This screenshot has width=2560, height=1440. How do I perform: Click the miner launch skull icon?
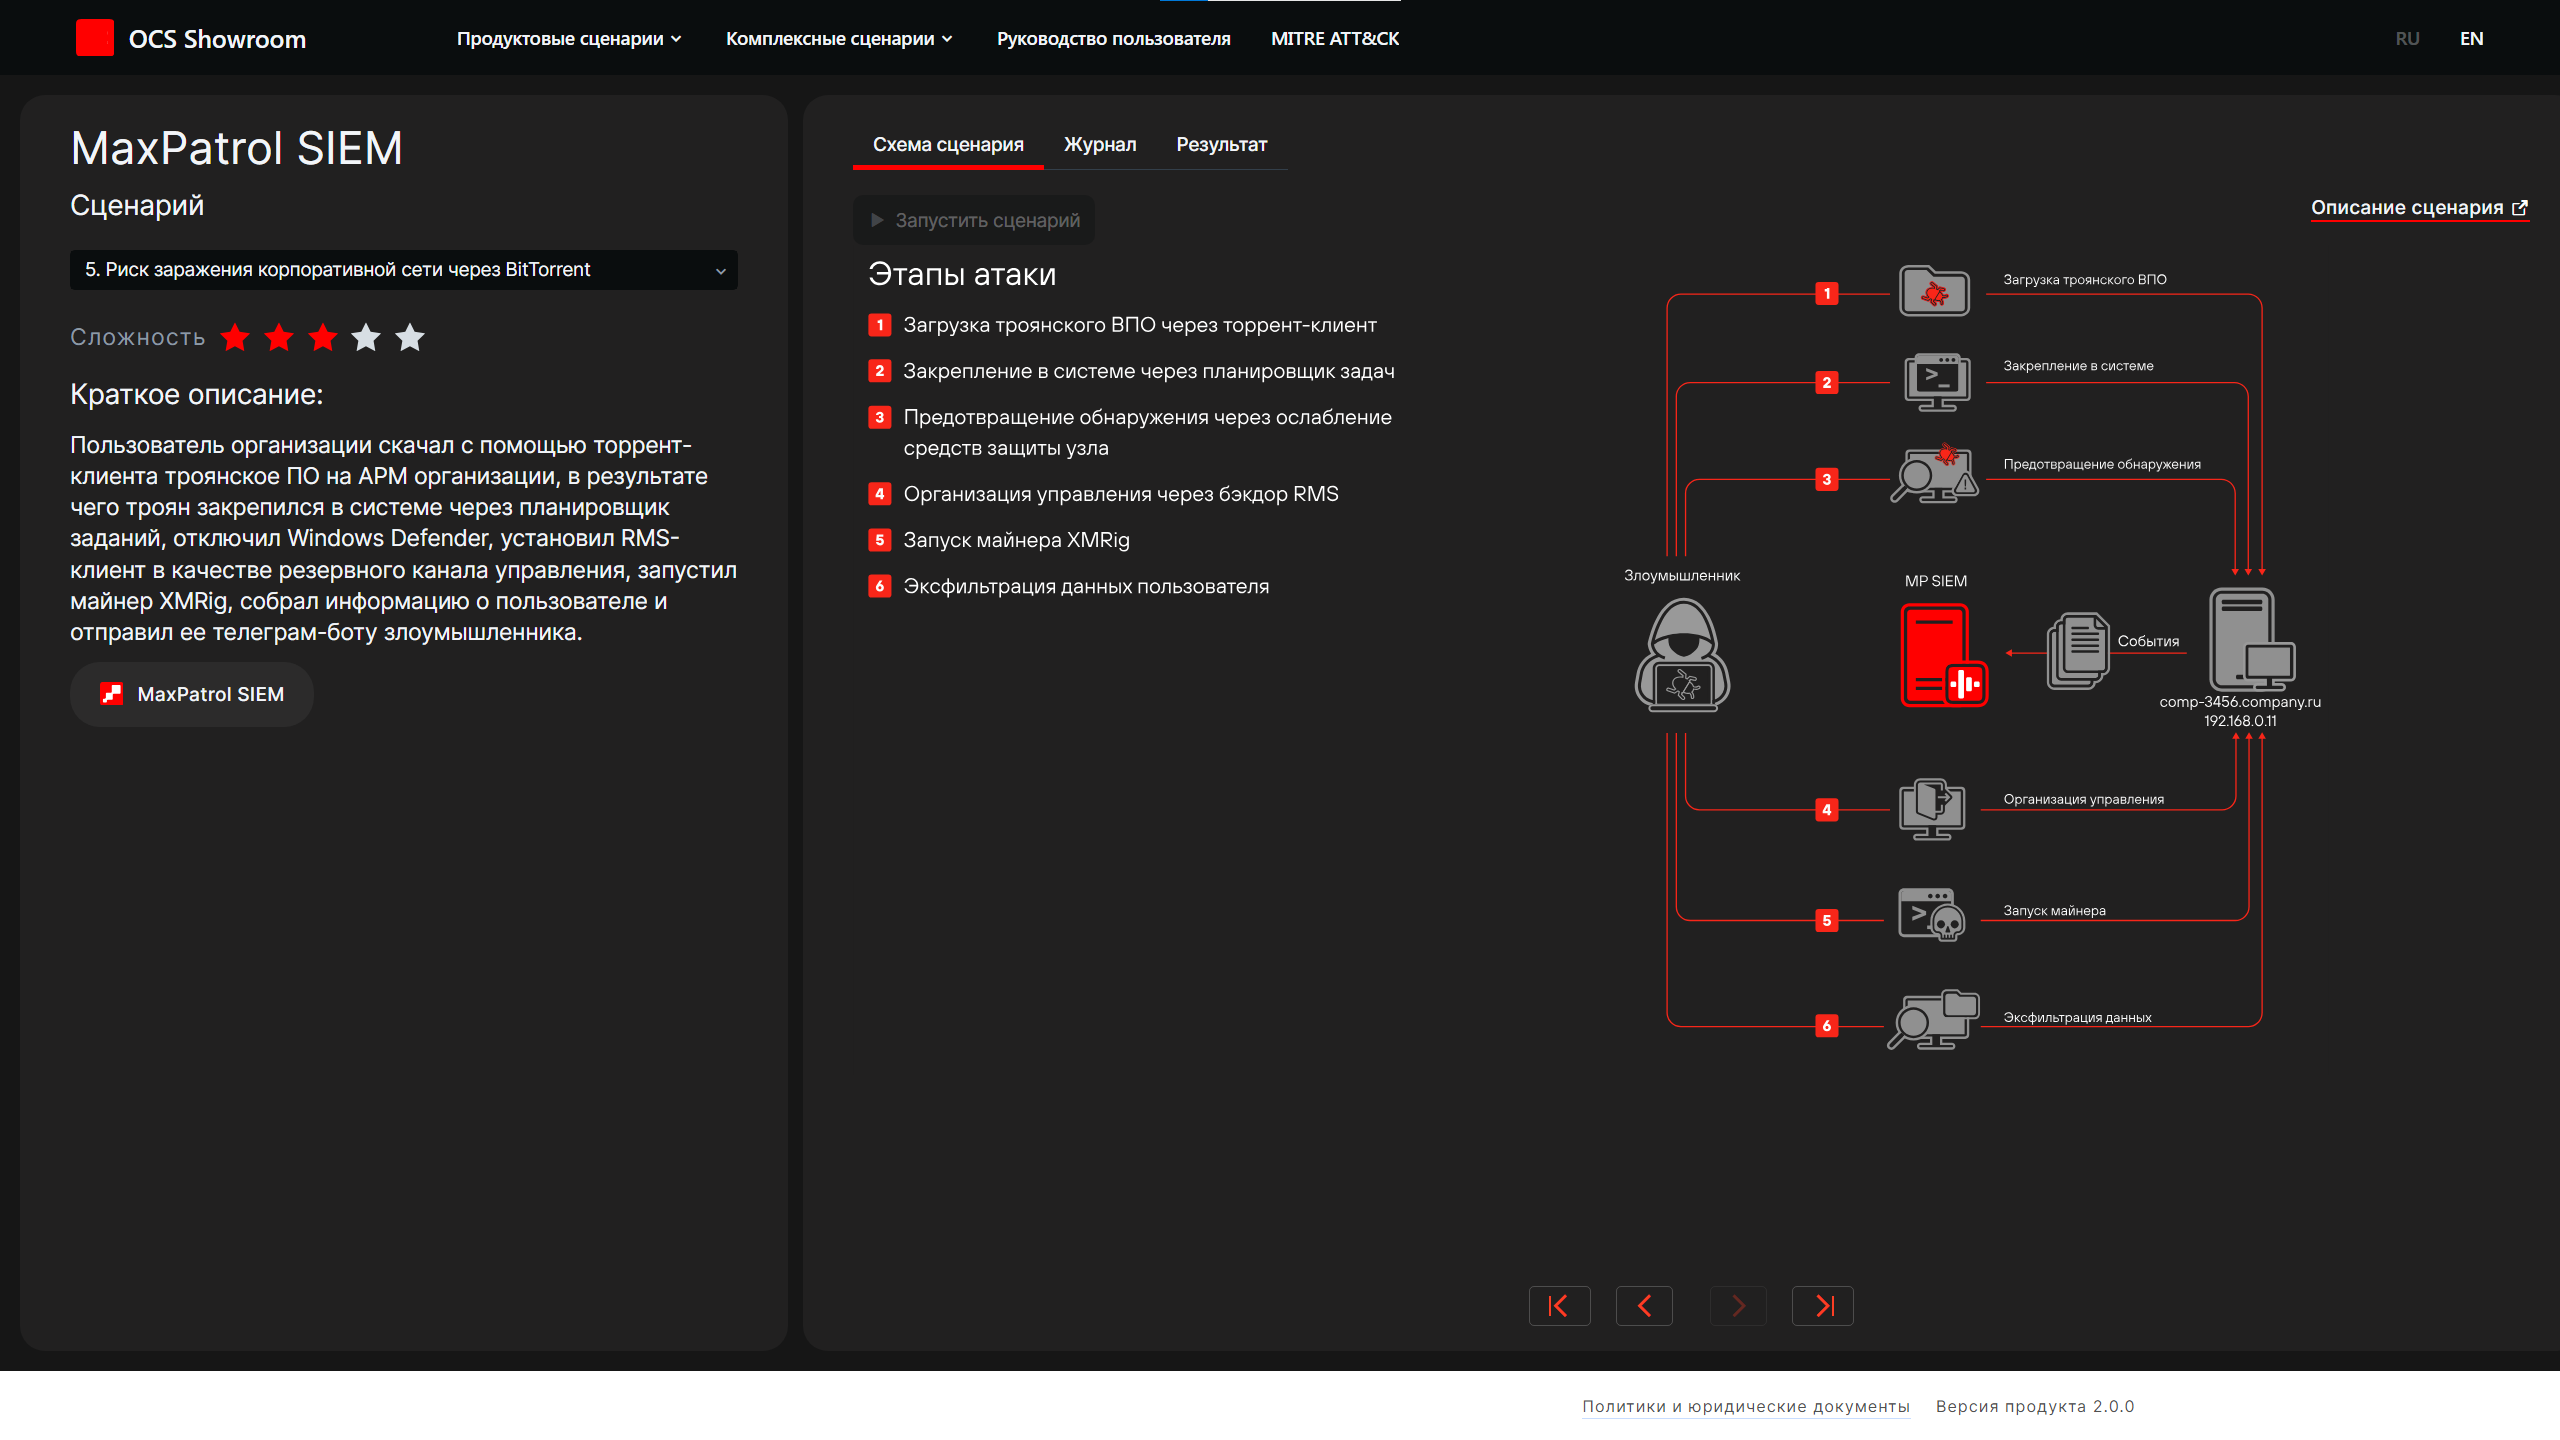click(1931, 915)
